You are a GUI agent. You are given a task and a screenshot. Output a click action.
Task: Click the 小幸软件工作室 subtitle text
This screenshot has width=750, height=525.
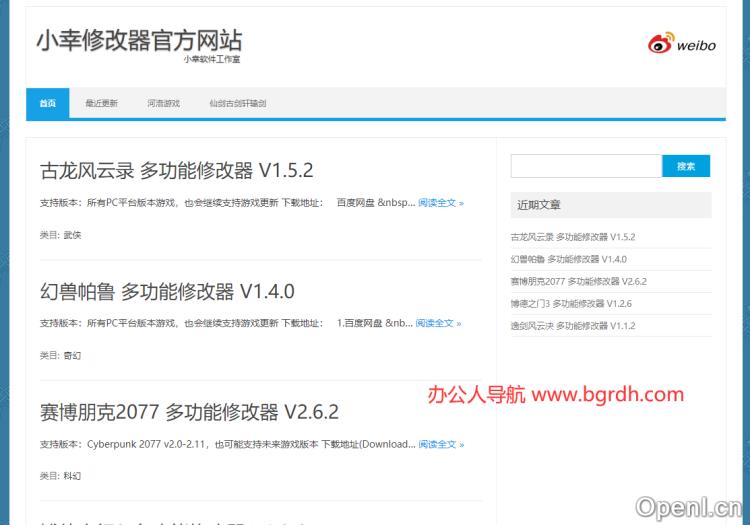[x=212, y=59]
